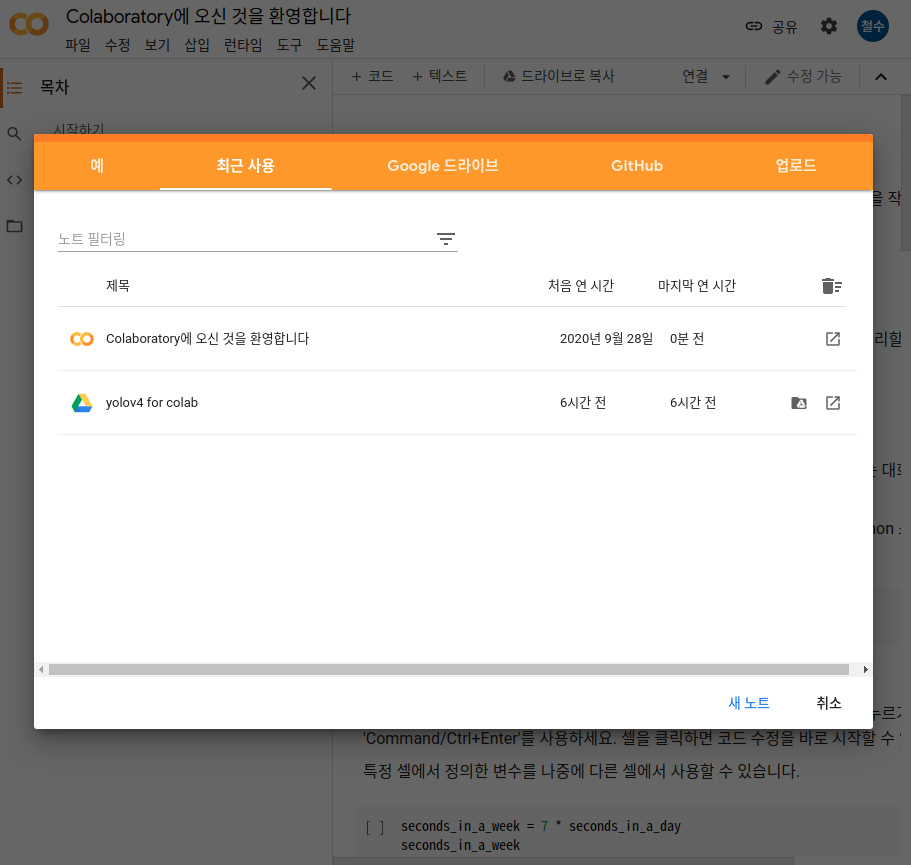Switch to the 업로드 tab

796,166
